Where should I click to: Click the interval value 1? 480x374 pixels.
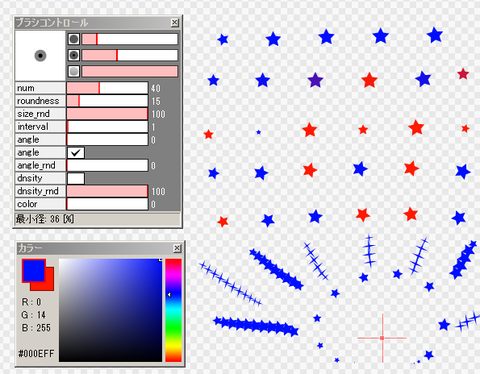pos(153,127)
